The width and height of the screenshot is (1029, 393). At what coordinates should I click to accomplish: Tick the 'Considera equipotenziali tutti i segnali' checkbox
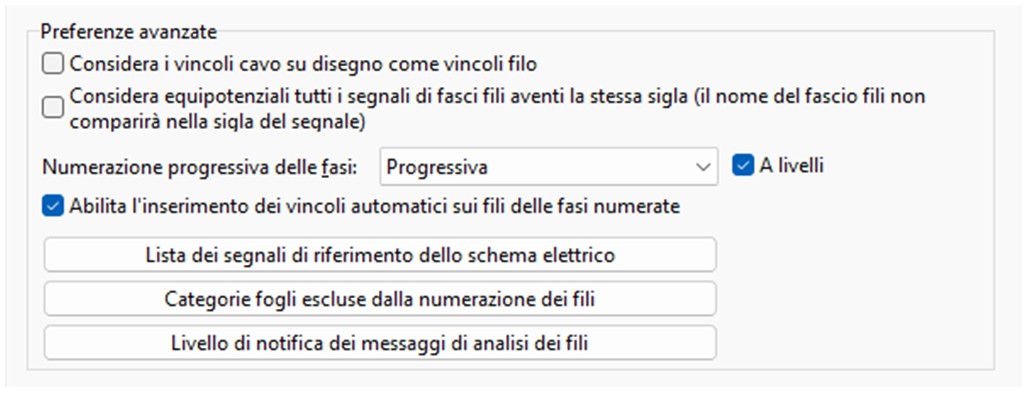click(x=52, y=108)
